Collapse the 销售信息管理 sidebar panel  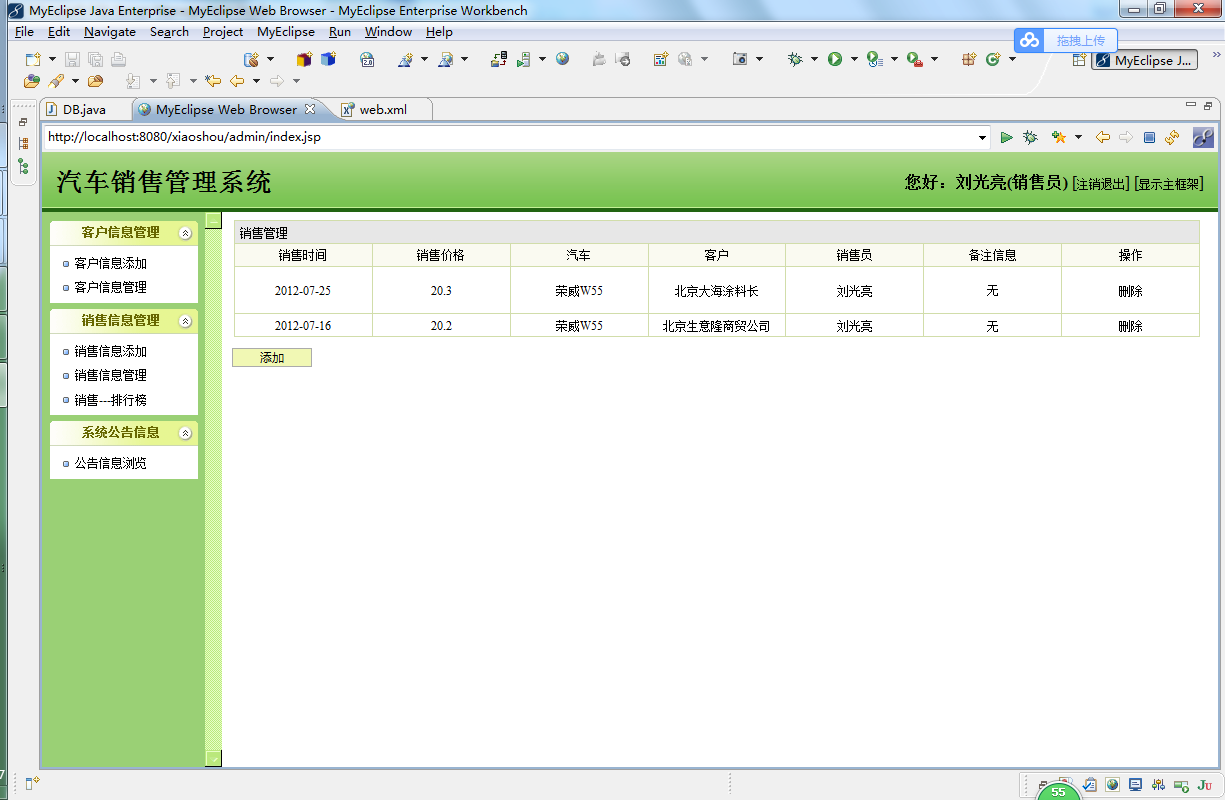click(185, 321)
